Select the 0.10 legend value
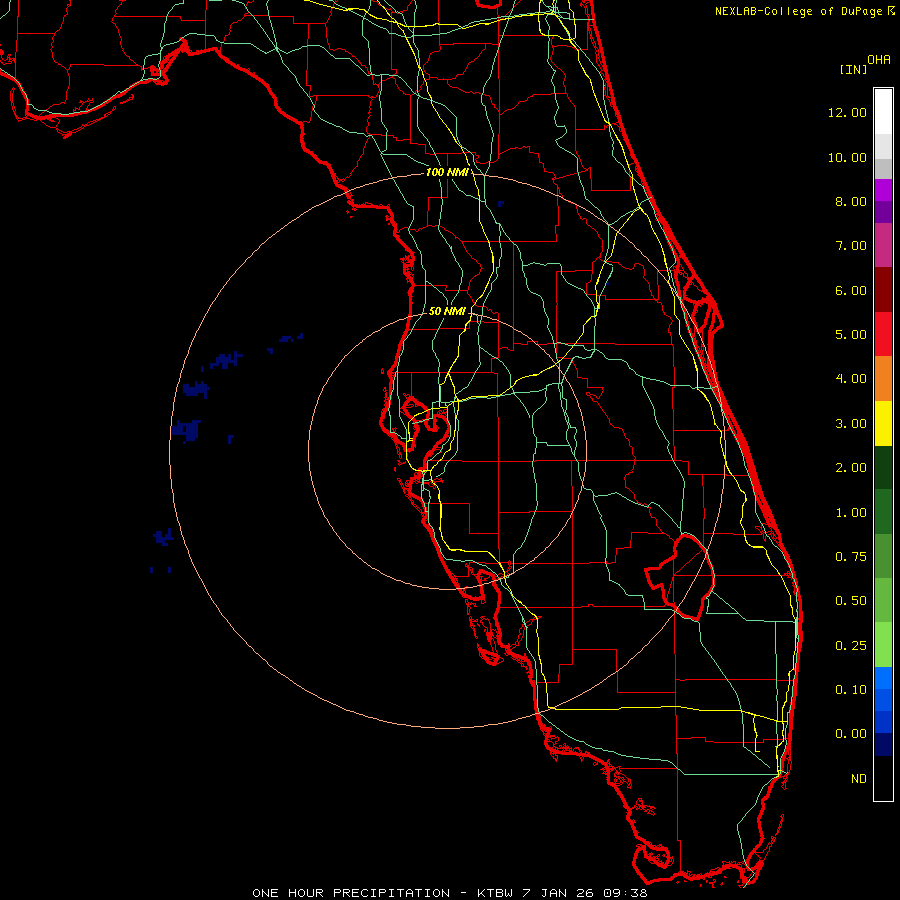This screenshot has width=900, height=900. point(851,689)
